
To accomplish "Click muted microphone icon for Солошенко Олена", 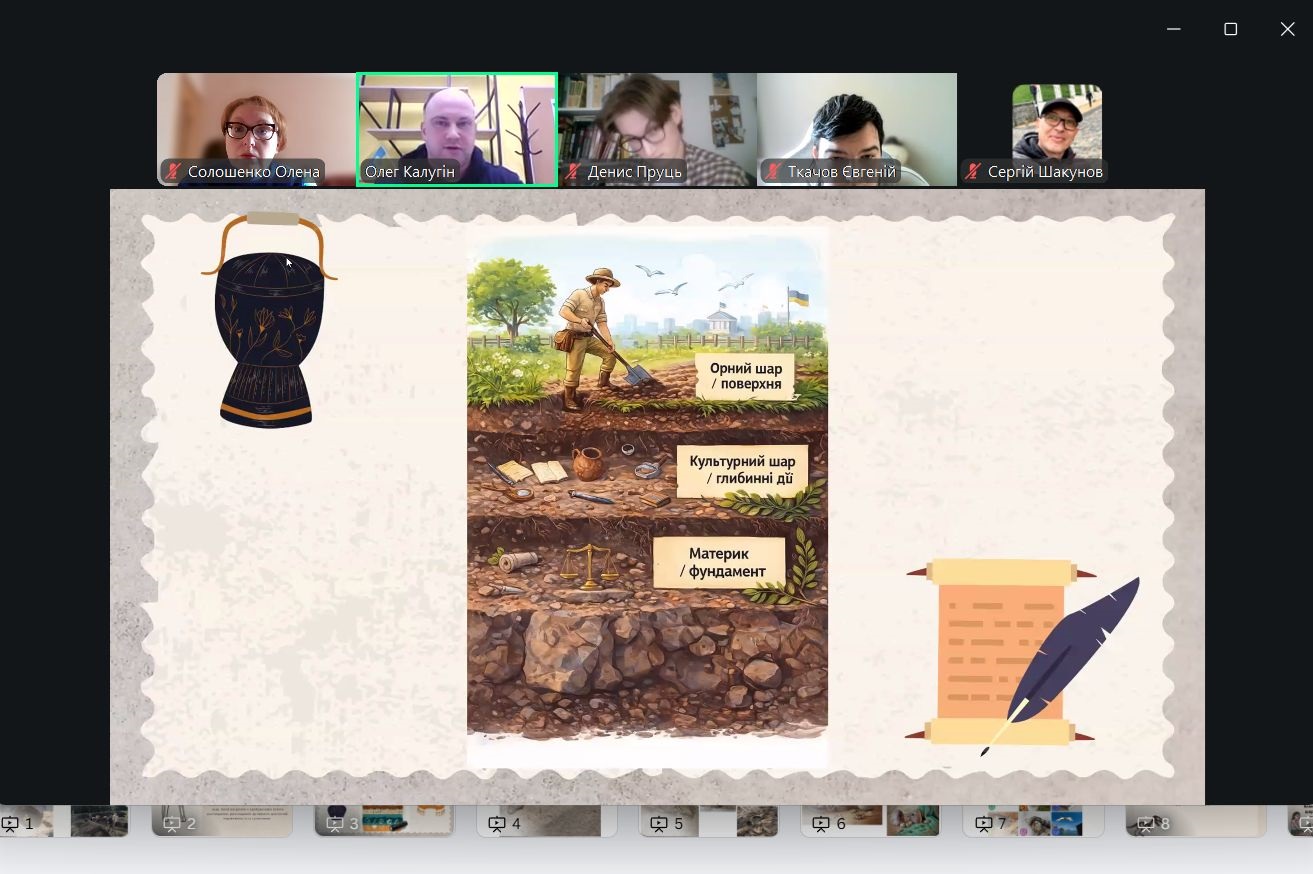I will pyautogui.click(x=174, y=172).
